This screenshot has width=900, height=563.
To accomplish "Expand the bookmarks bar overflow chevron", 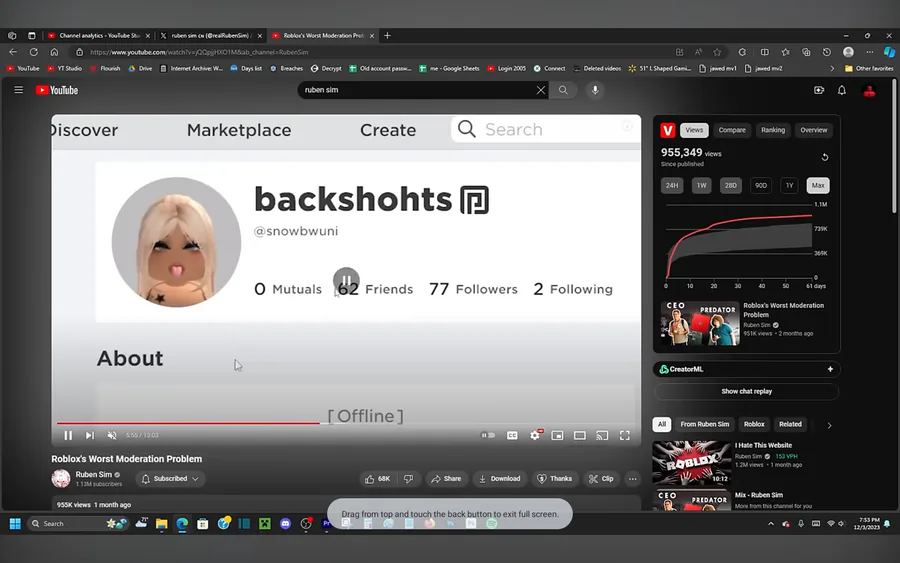I will coord(832,68).
